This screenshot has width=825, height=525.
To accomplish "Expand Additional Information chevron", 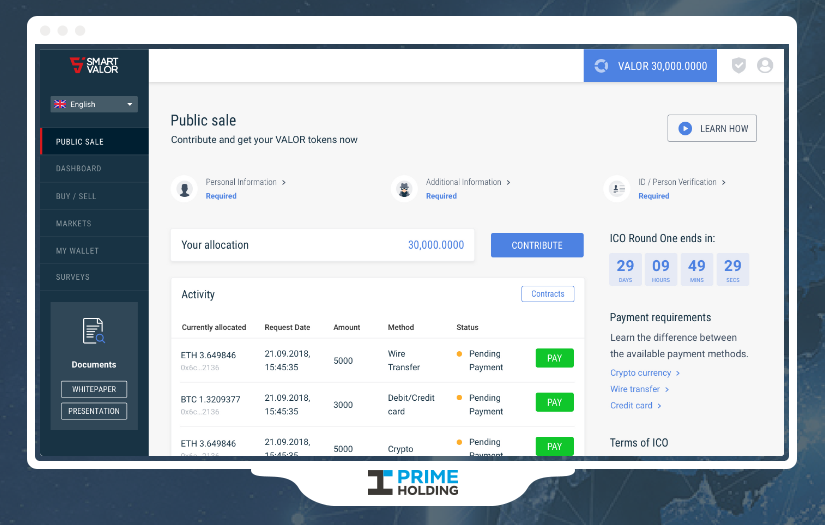I will [508, 182].
